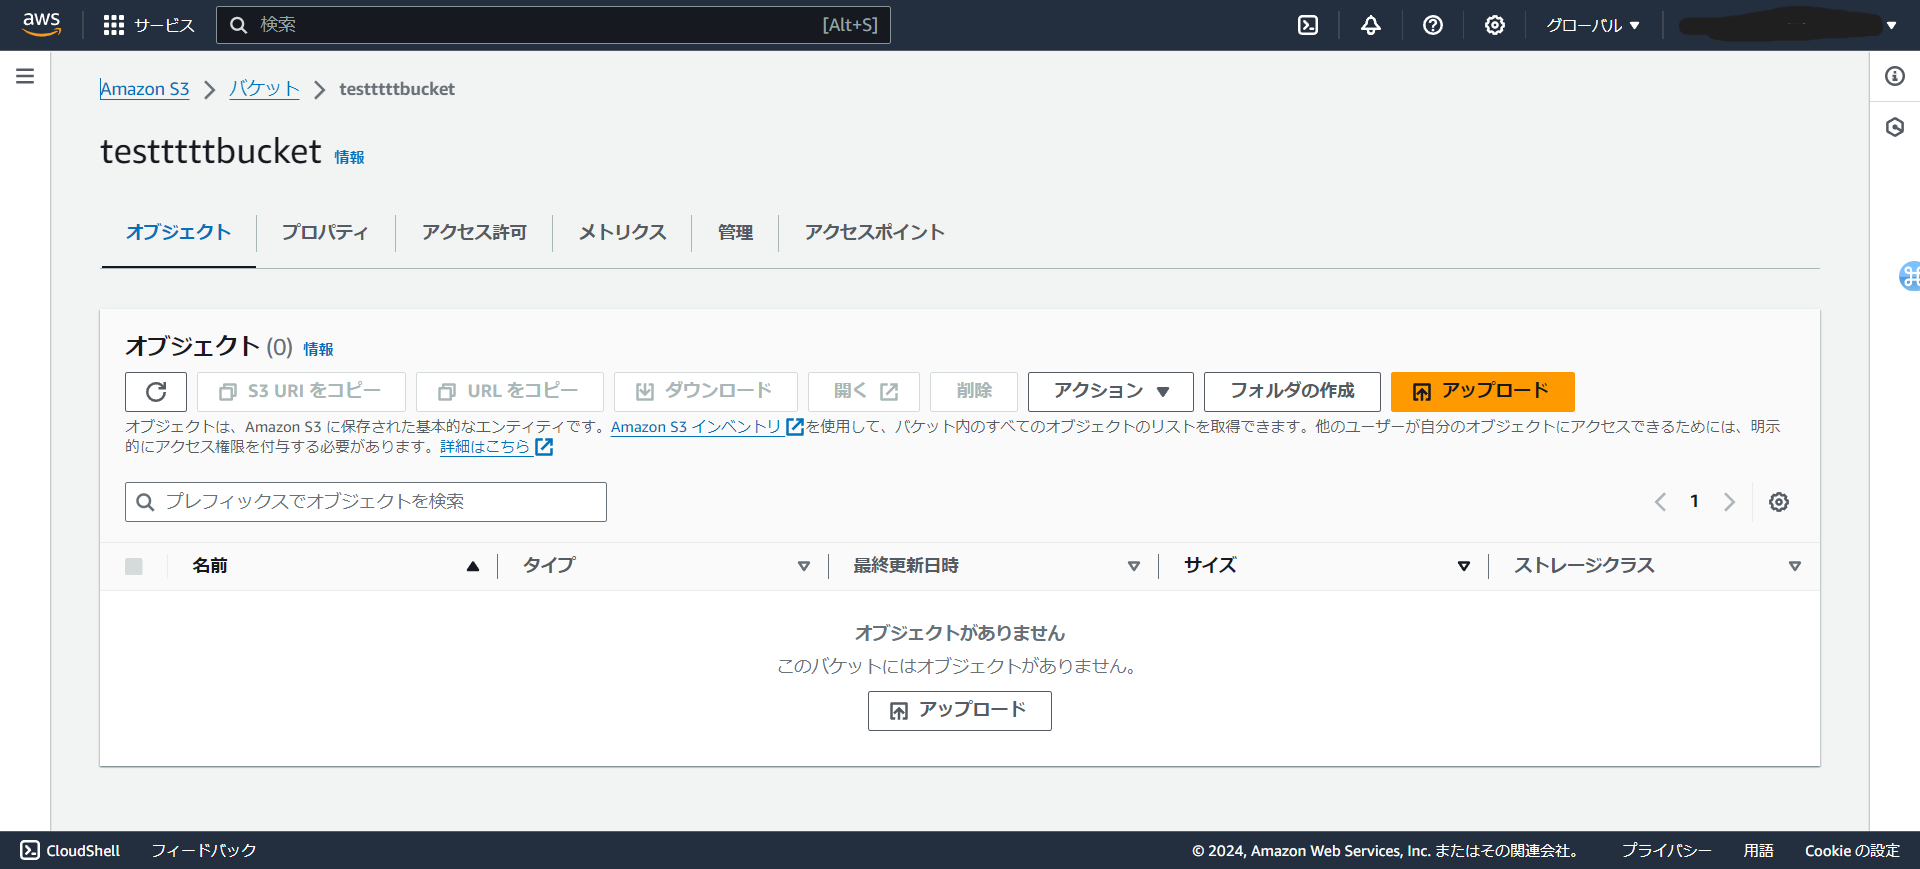Screen dimensions: 1920x869
Task: Click the external link icon after 詳細はこちら
Action: [x=544, y=447]
